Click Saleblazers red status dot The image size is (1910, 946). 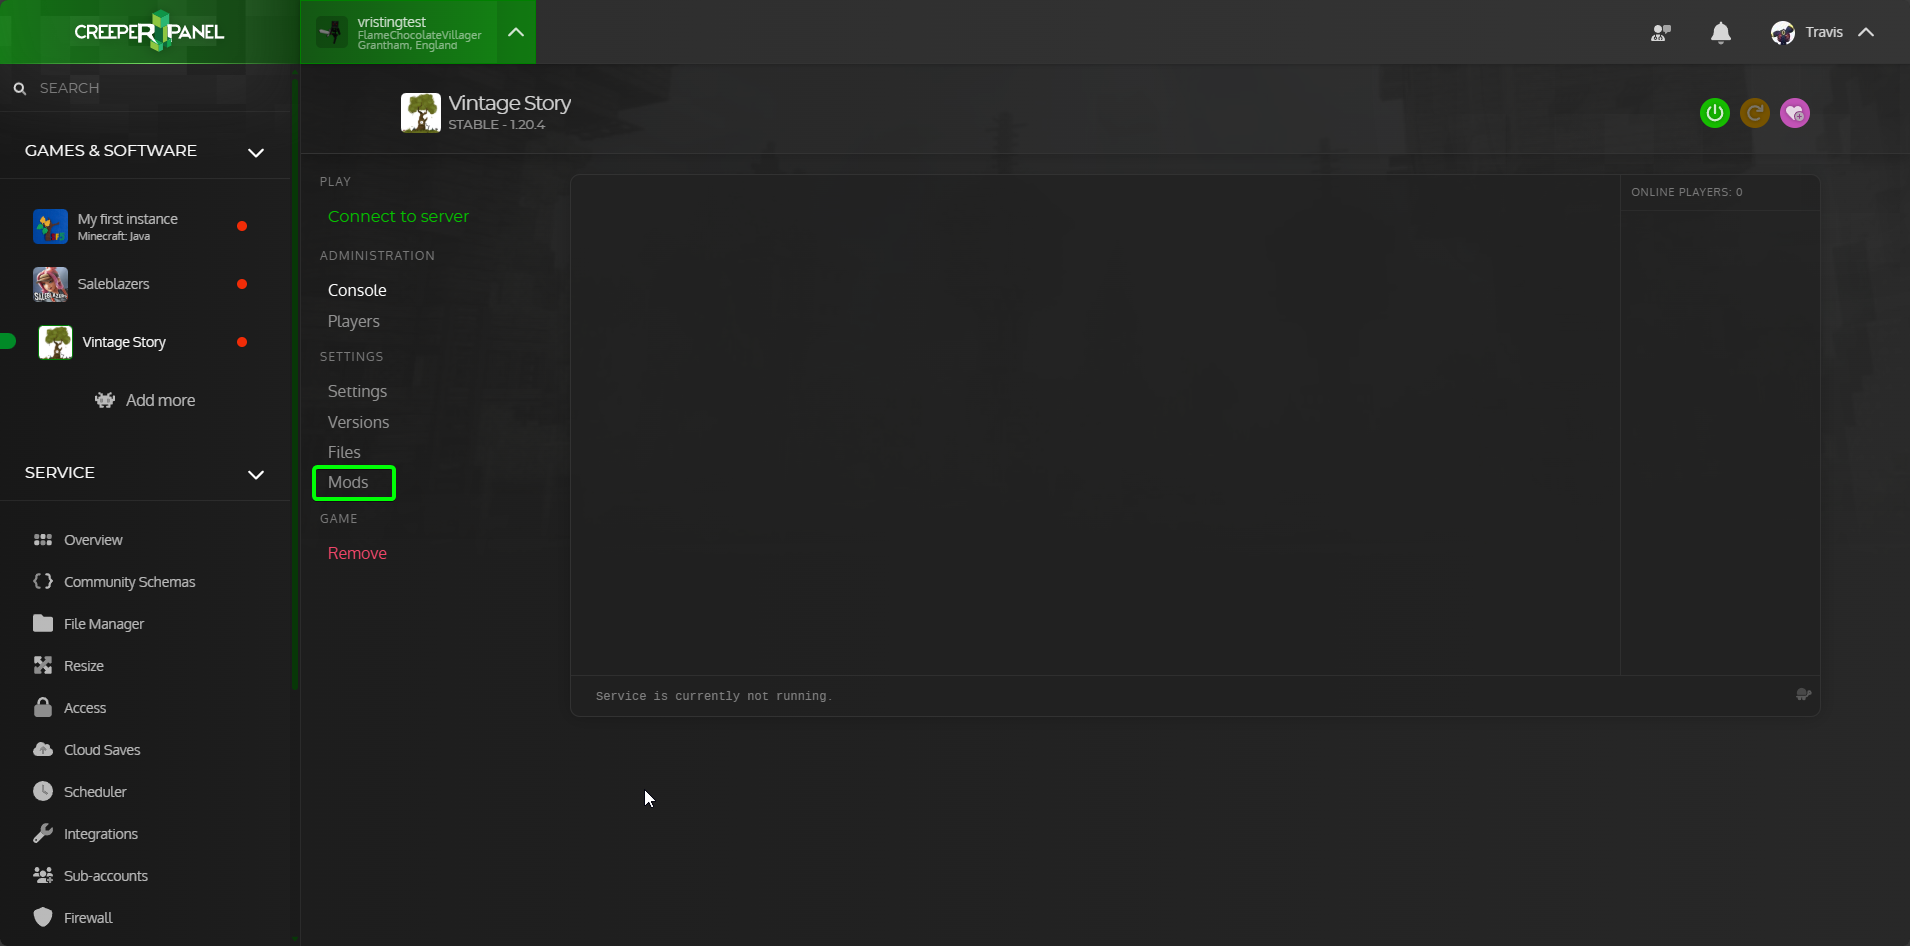coord(242,284)
